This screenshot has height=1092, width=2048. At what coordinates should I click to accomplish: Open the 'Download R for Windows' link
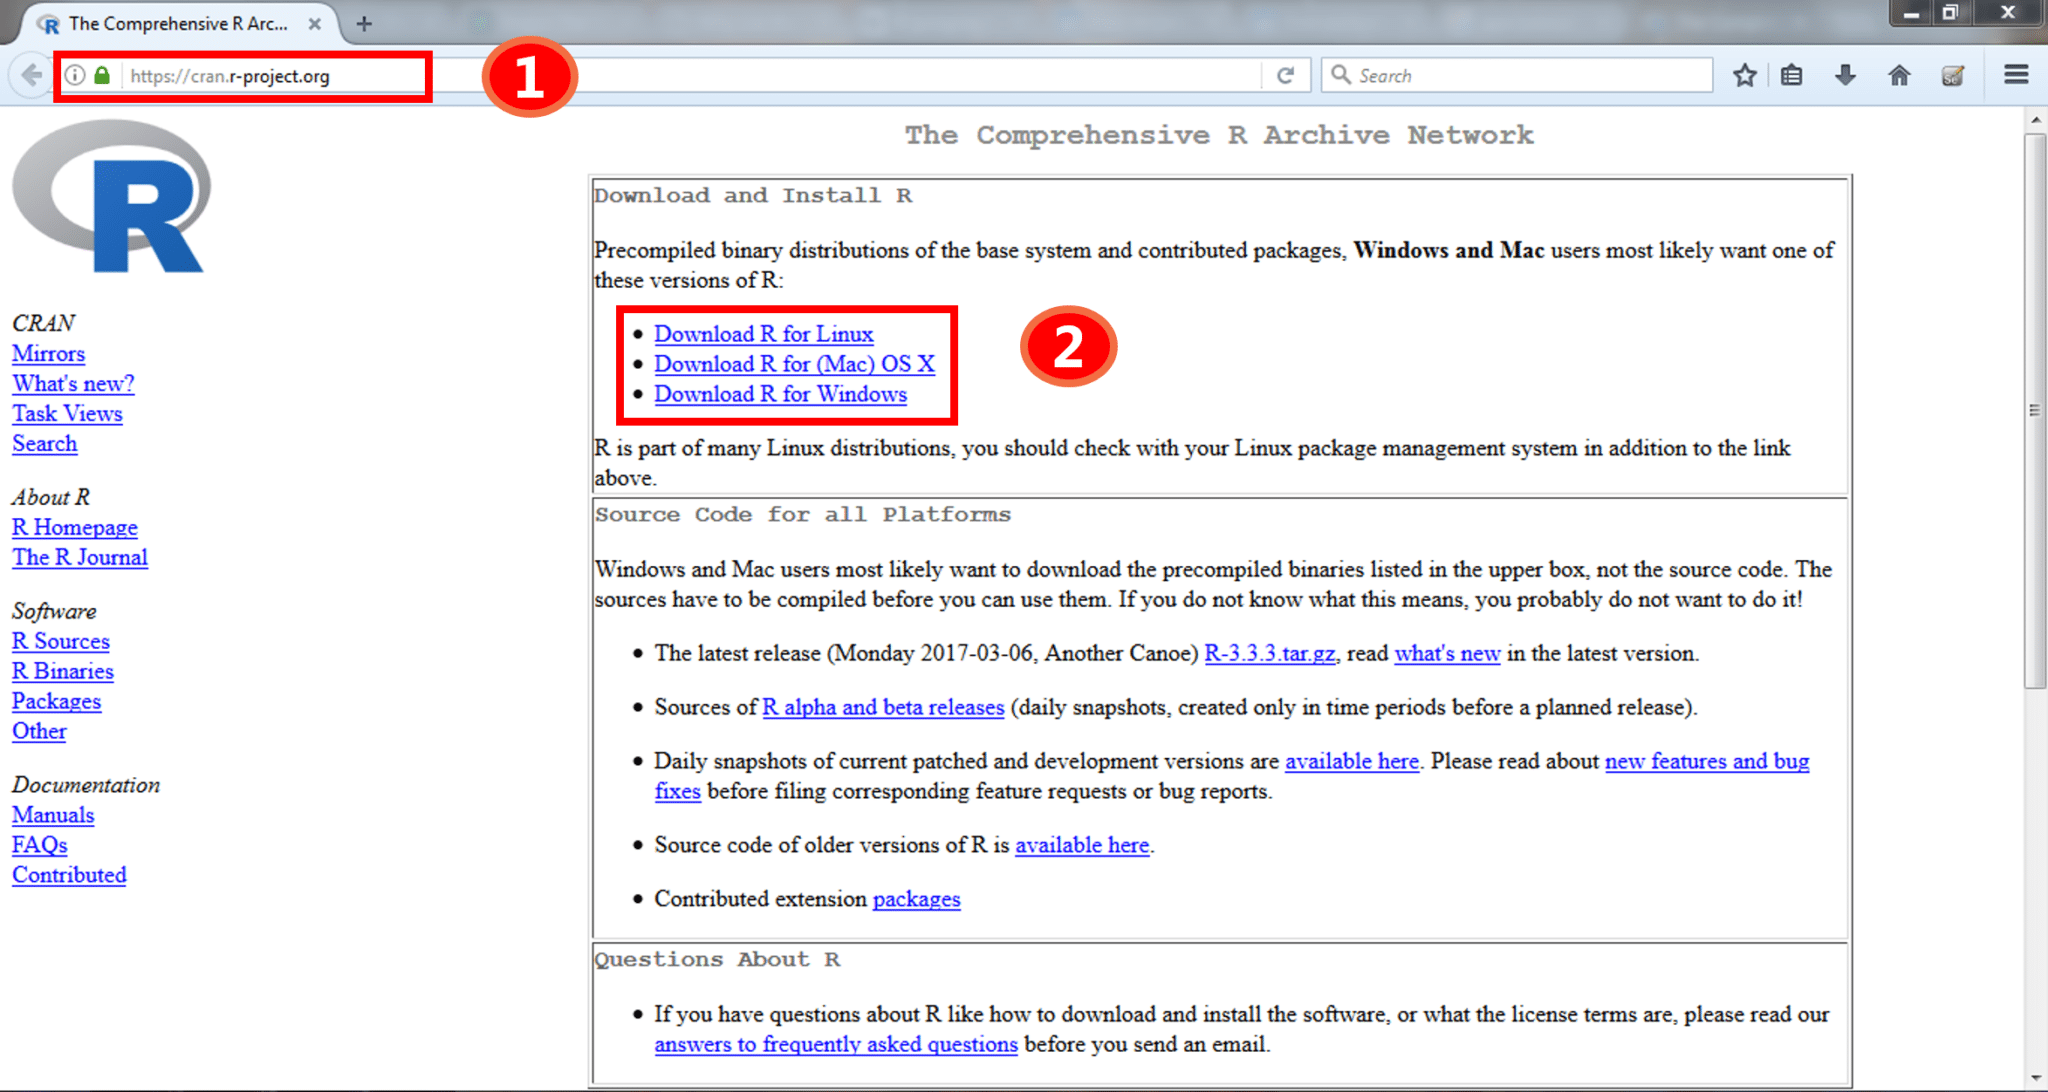782,394
